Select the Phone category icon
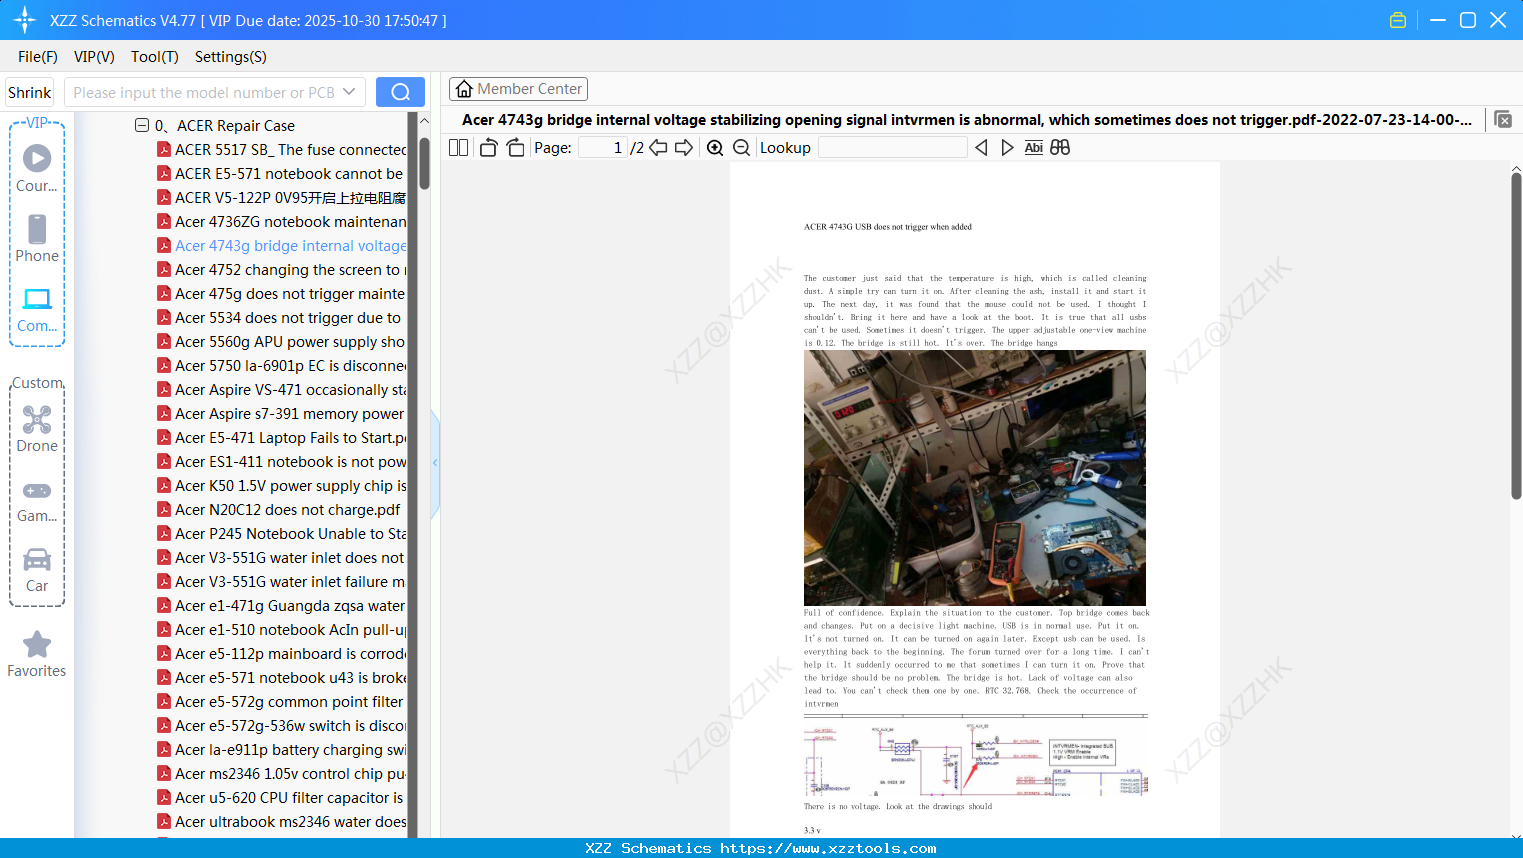Image resolution: width=1523 pixels, height=858 pixels. point(37,238)
